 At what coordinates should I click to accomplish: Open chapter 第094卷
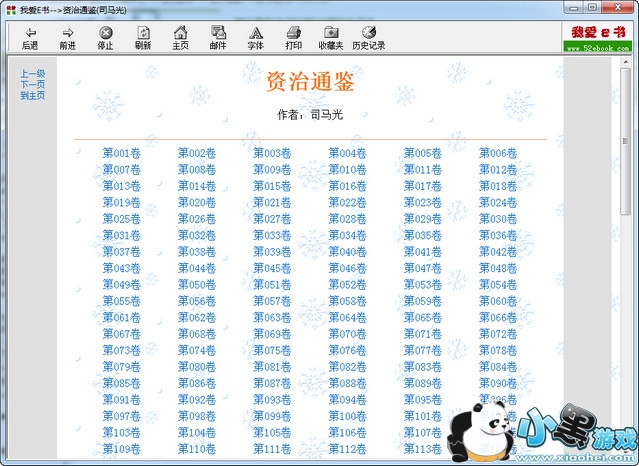click(x=348, y=400)
